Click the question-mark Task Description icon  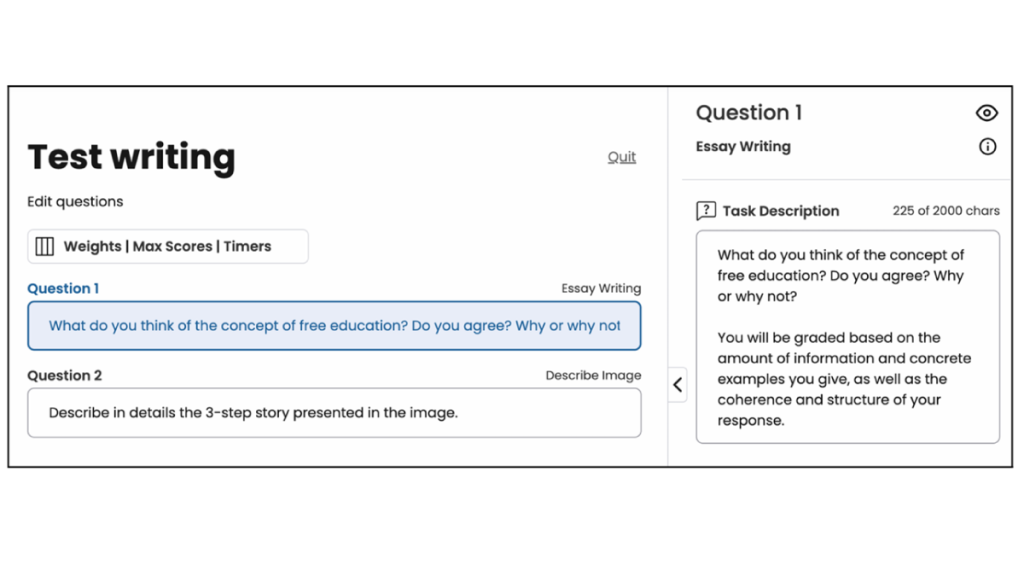tap(706, 211)
